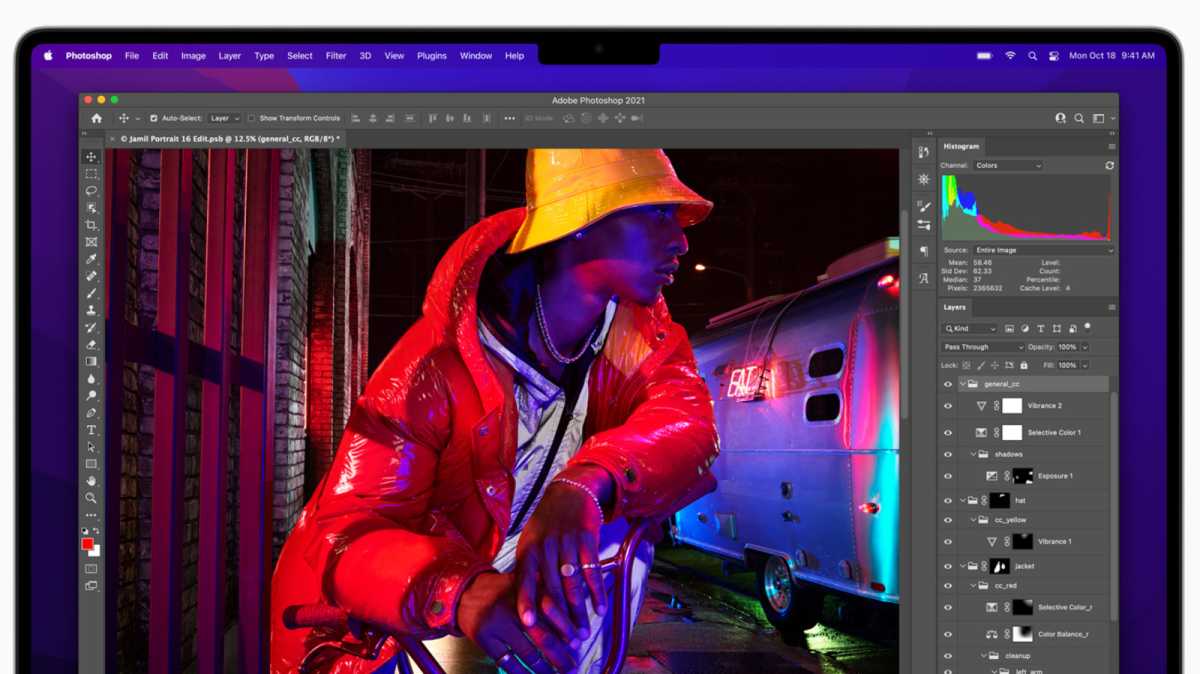The image size is (1200, 674).
Task: Select the Selective Color_r layer mask thumbnail
Action: (x=1022, y=607)
